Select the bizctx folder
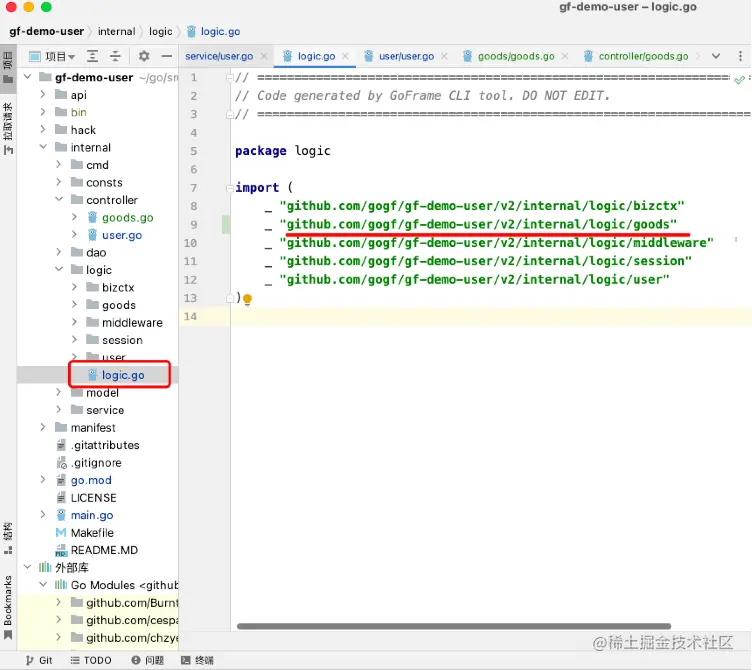This screenshot has height=670, width=752. (x=118, y=287)
